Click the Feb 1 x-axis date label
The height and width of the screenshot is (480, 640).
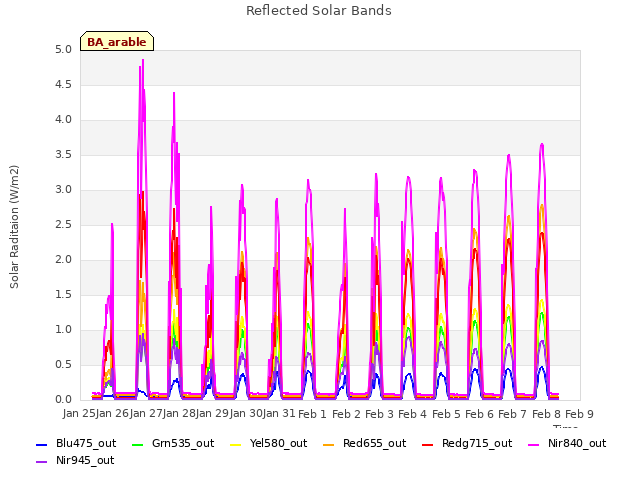coord(312,414)
